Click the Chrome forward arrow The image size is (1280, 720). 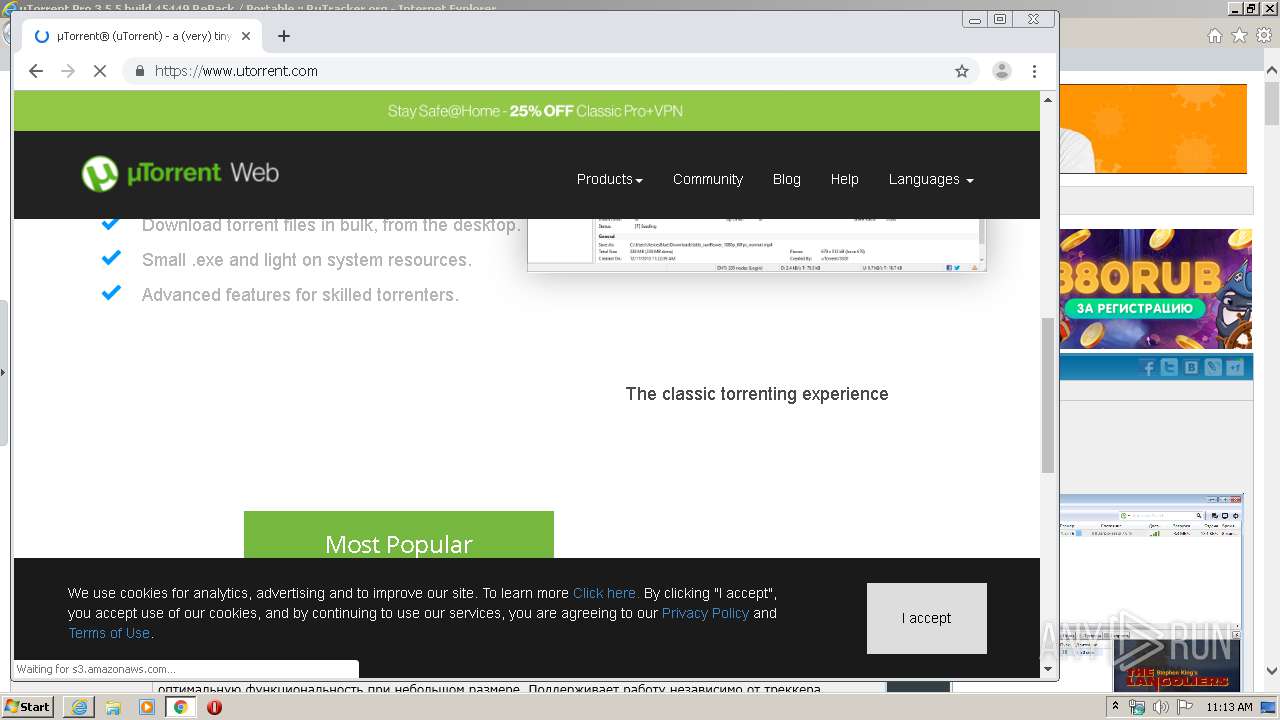coord(68,71)
